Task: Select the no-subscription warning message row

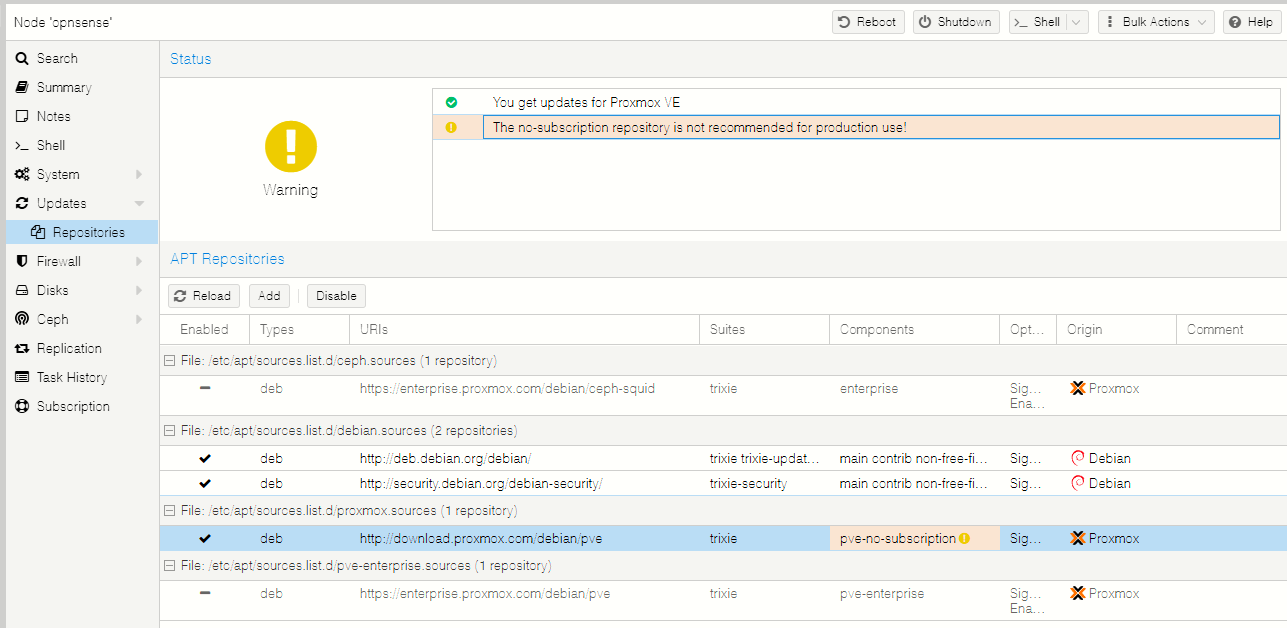Action: pyautogui.click(x=856, y=127)
